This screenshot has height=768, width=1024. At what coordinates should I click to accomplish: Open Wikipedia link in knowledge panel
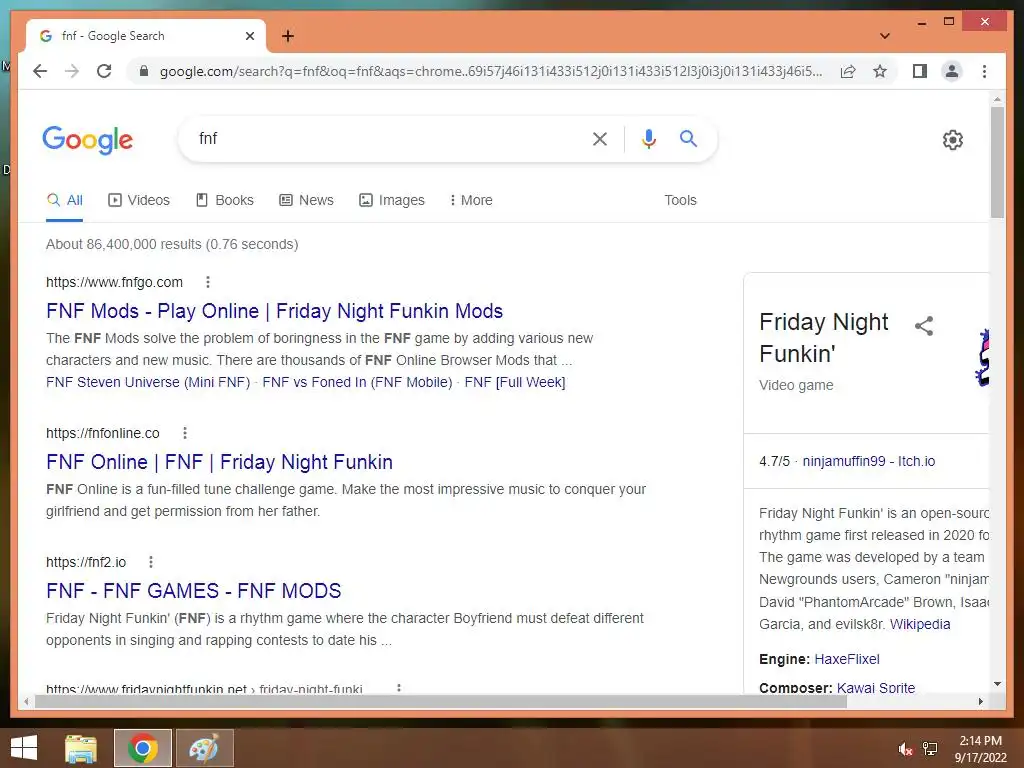pyautogui.click(x=920, y=624)
